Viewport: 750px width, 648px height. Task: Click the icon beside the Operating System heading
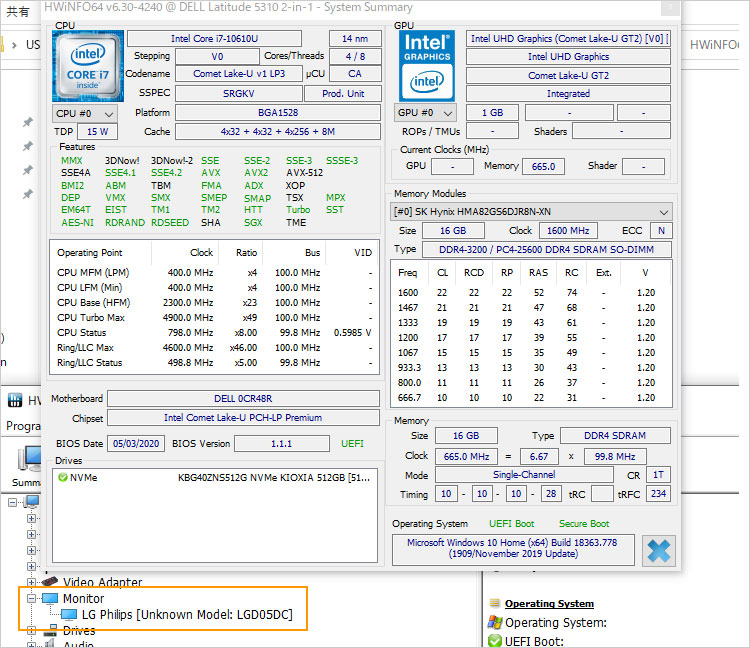[495, 603]
